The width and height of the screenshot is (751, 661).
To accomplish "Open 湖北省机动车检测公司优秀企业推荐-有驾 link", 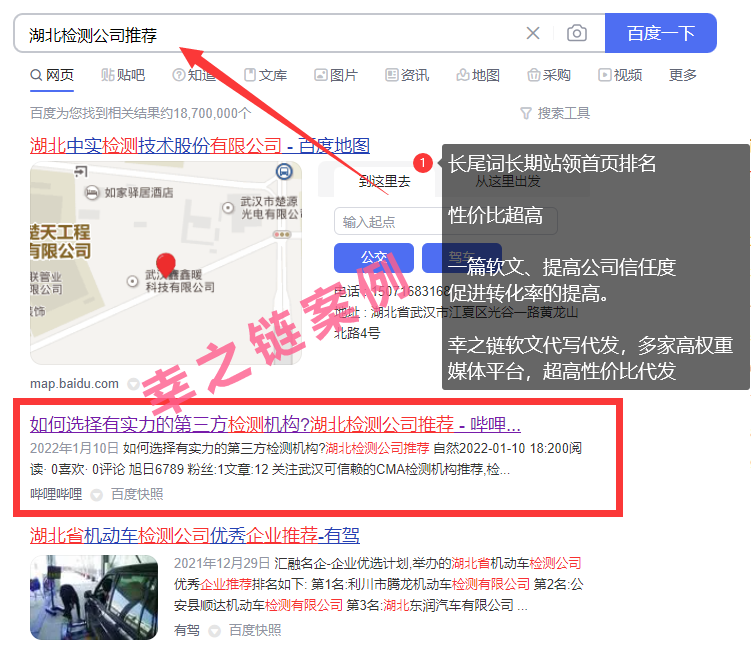I will pos(194,535).
